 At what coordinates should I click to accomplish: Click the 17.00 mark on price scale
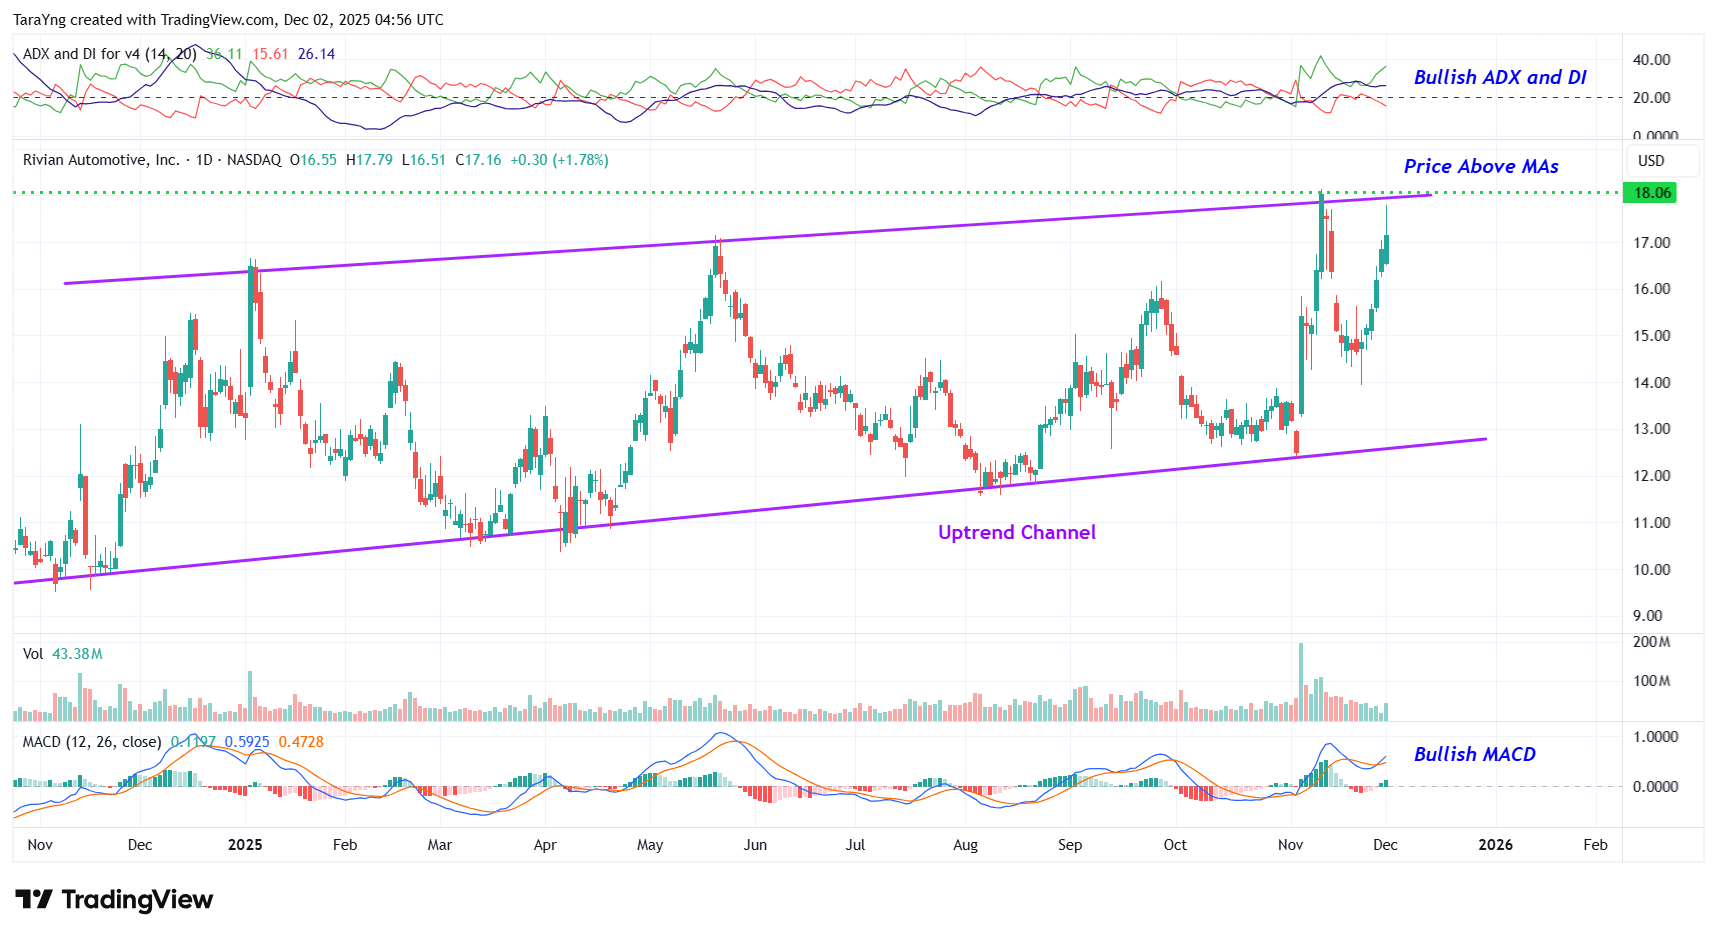(1651, 243)
